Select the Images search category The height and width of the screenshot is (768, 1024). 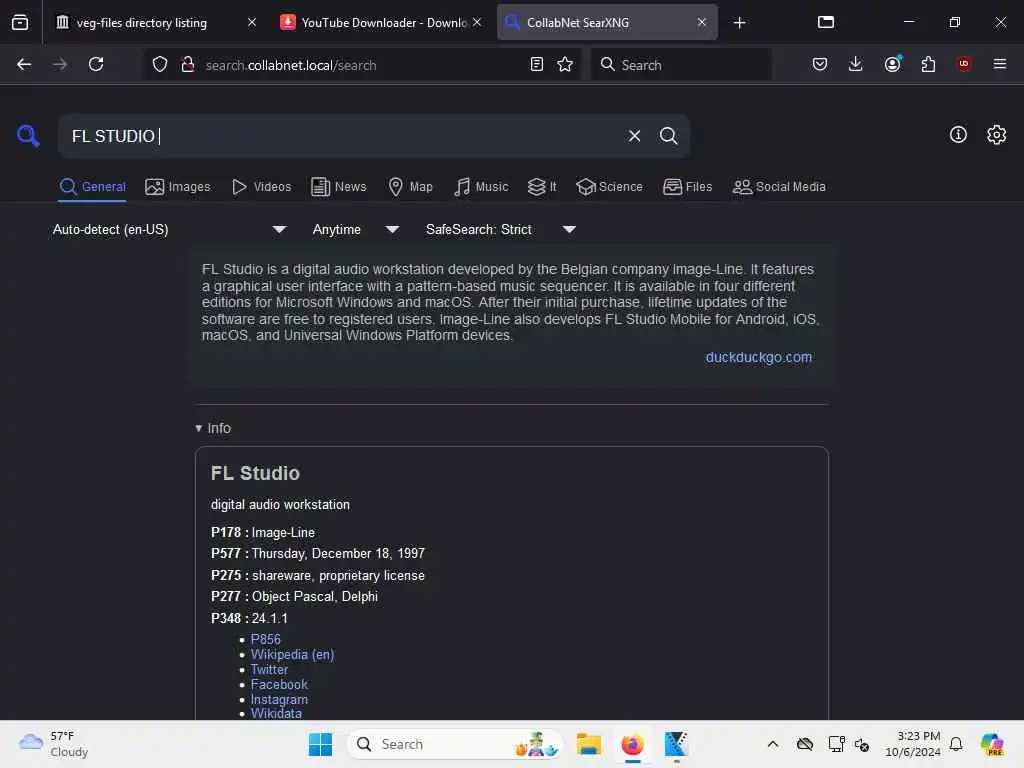pos(178,187)
